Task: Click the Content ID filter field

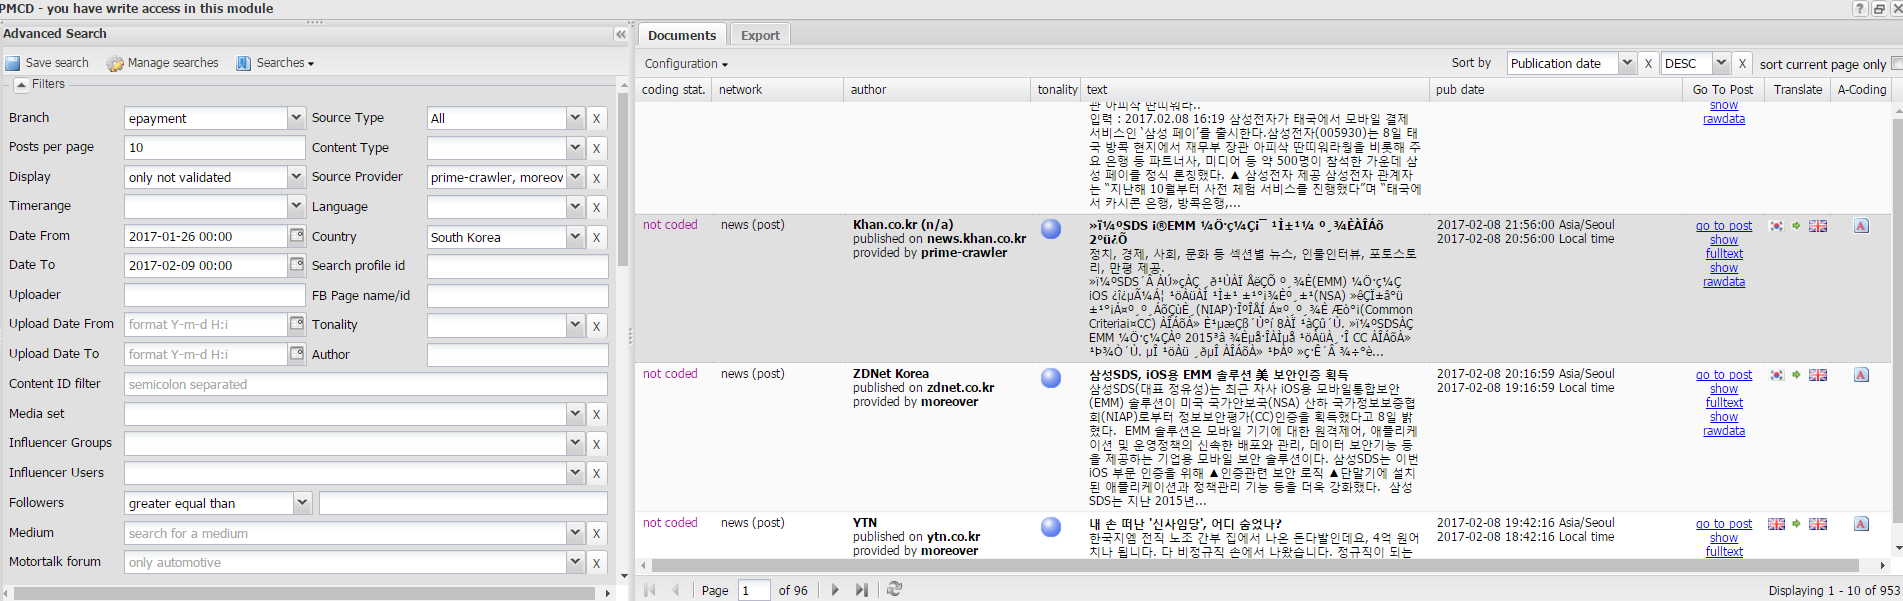Action: (x=366, y=384)
